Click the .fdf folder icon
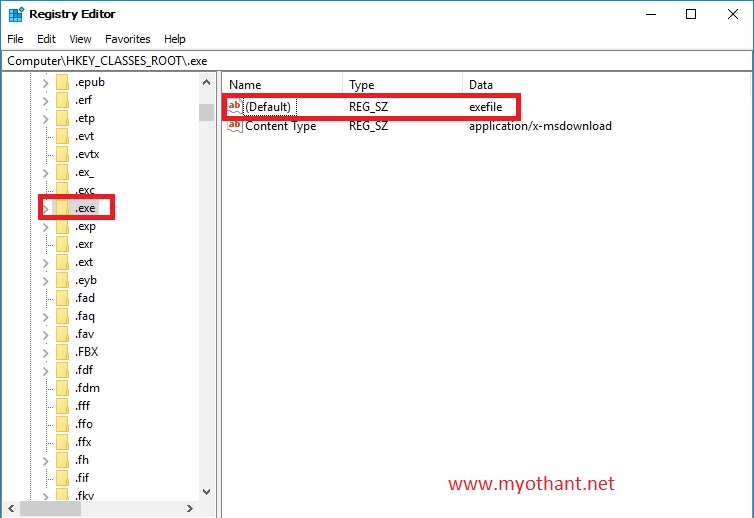 click(x=63, y=370)
